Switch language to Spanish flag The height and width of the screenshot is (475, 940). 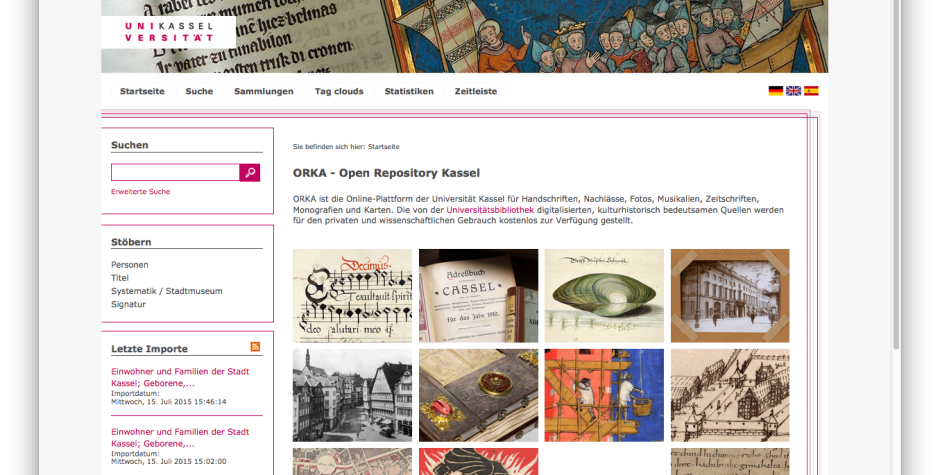(x=811, y=91)
